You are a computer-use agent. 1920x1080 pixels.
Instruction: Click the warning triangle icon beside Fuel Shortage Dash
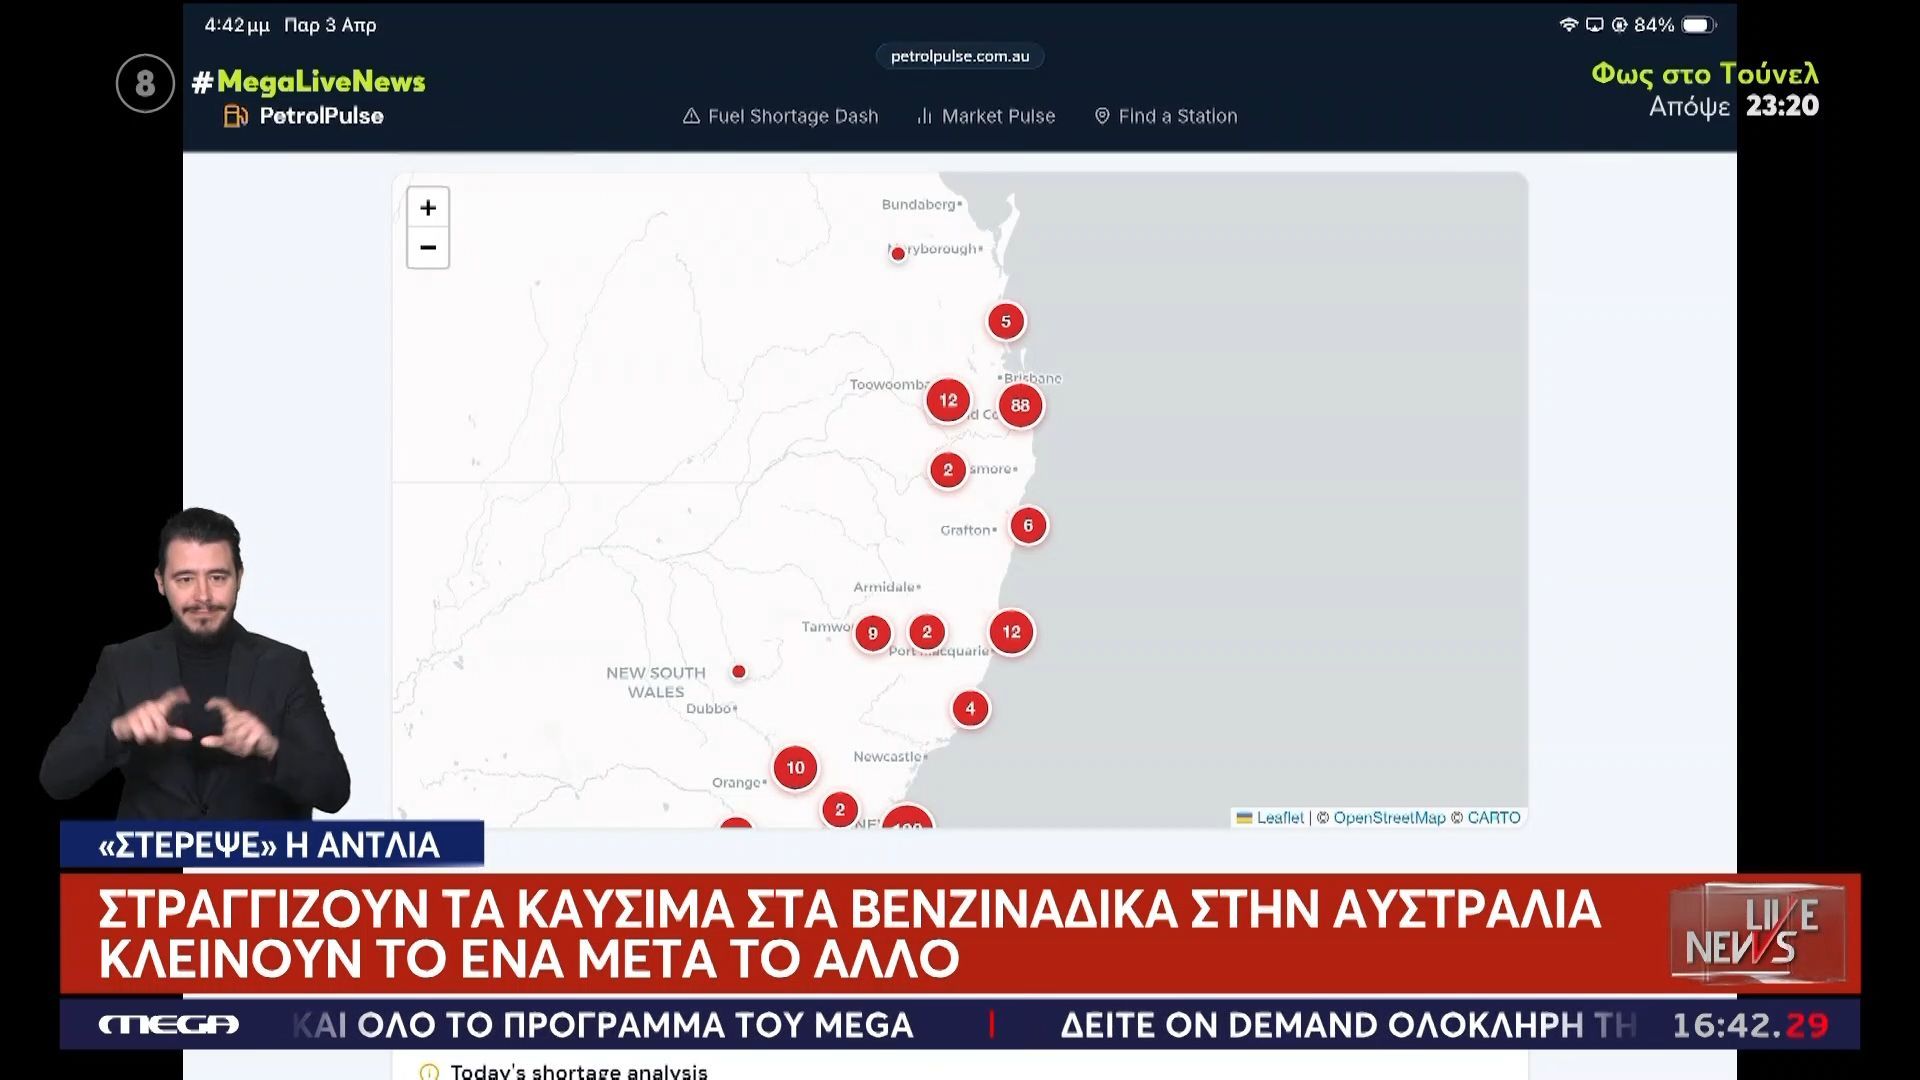691,116
